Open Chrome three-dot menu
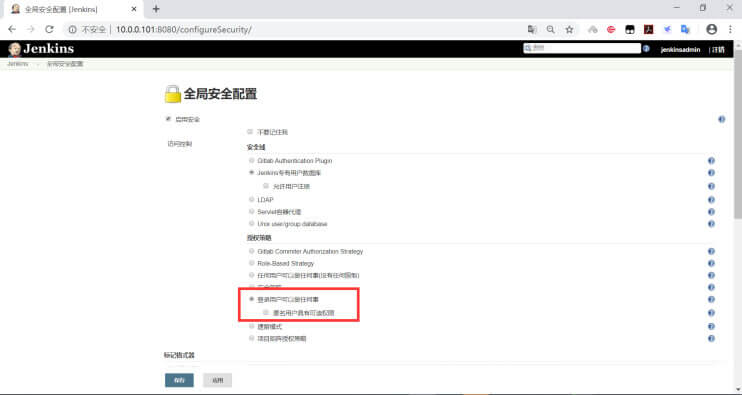Image resolution: width=742 pixels, height=395 pixels. pyautogui.click(x=730, y=29)
